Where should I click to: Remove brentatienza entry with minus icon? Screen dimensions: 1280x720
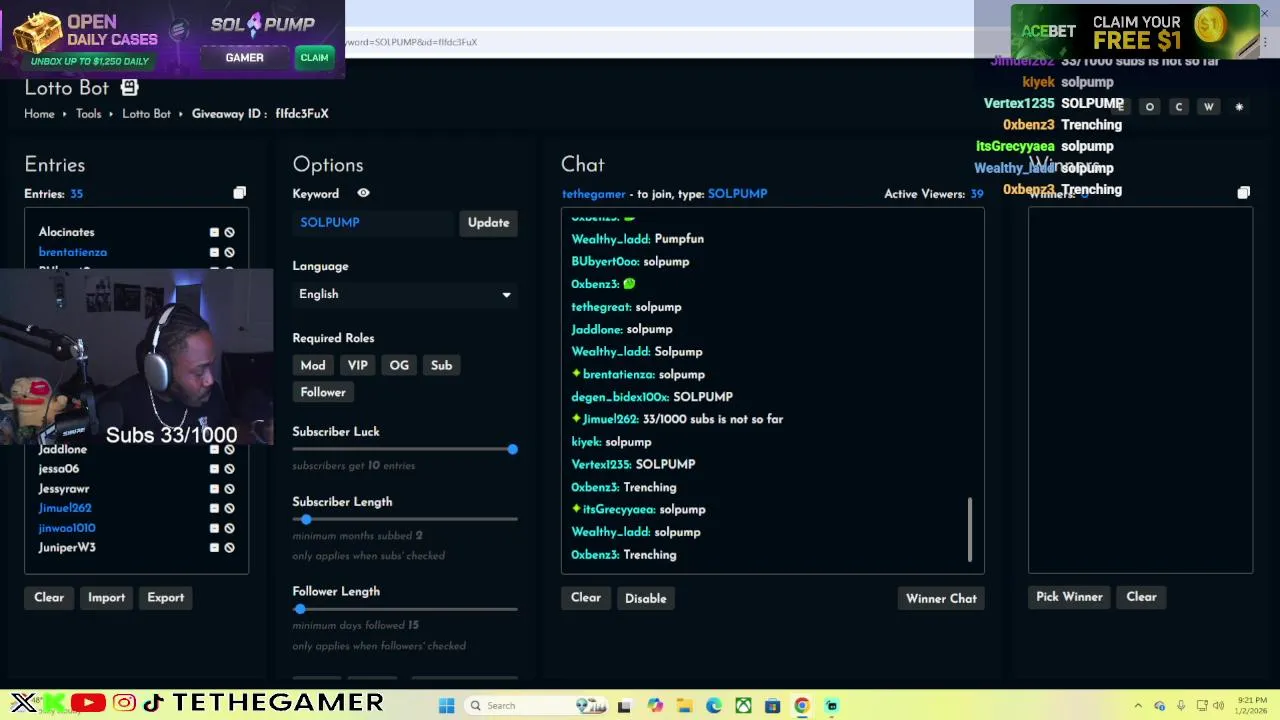(x=214, y=252)
